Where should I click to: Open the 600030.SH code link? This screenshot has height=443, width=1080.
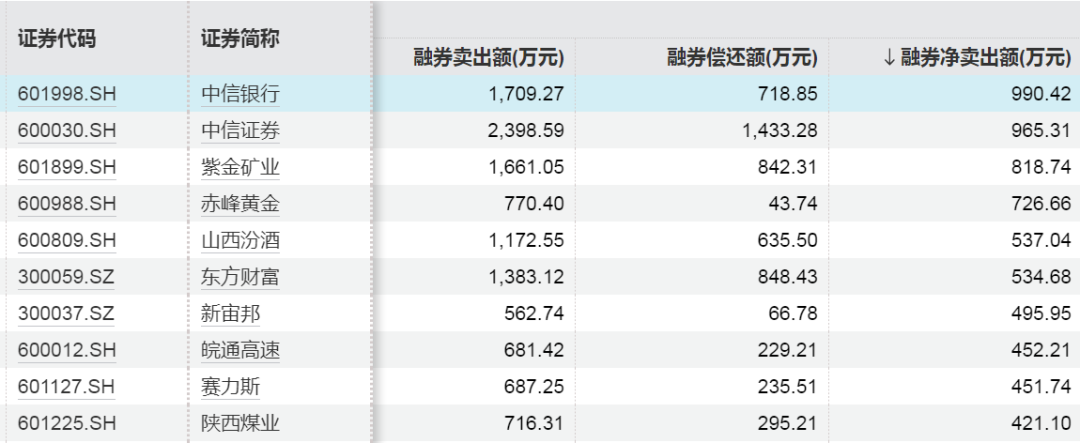(x=67, y=131)
